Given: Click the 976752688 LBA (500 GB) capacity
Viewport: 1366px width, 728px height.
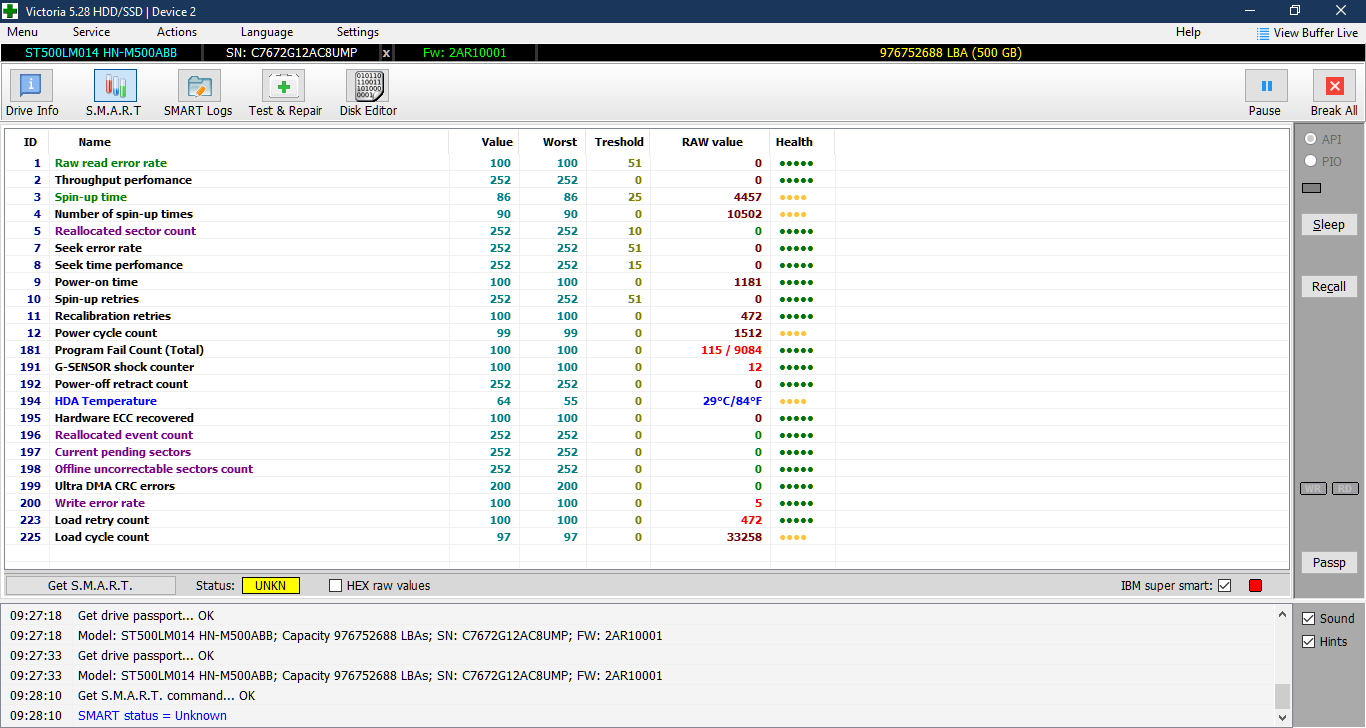Looking at the screenshot, I should [950, 53].
